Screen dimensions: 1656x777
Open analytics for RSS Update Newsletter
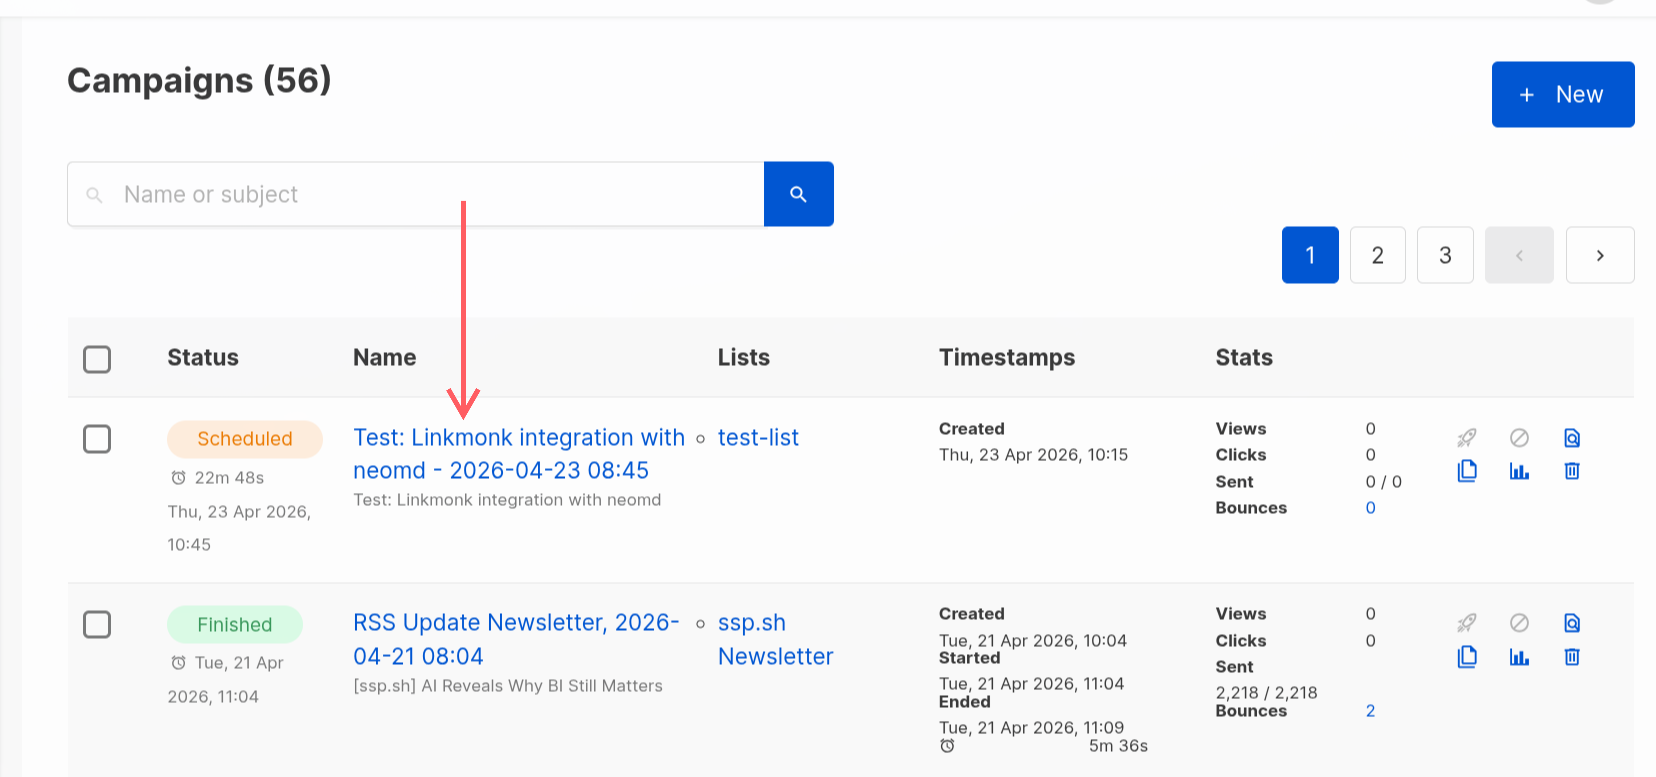[x=1519, y=657]
